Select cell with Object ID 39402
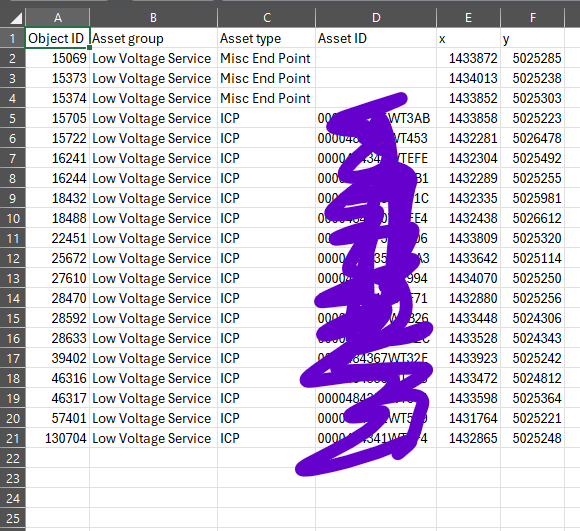 pyautogui.click(x=57, y=358)
